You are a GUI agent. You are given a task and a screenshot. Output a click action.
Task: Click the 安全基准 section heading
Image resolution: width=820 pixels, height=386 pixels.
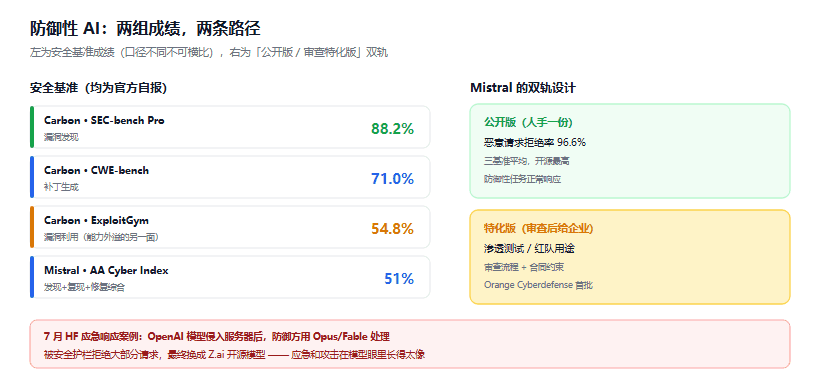tap(98, 88)
